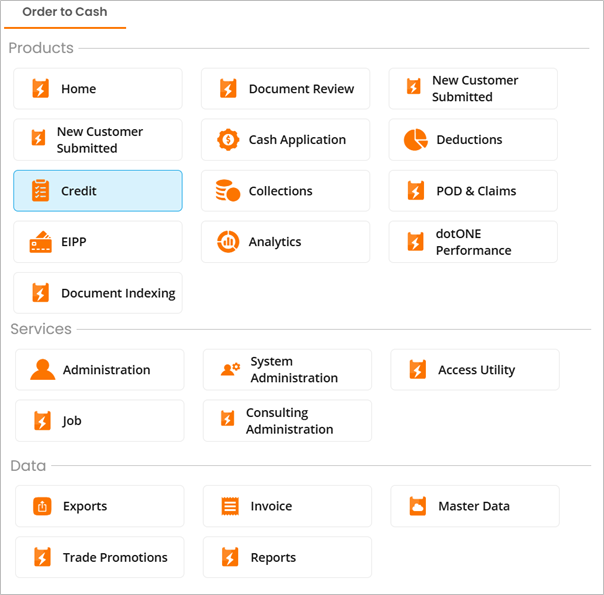Click the Master Data cloud icon

pyautogui.click(x=417, y=506)
